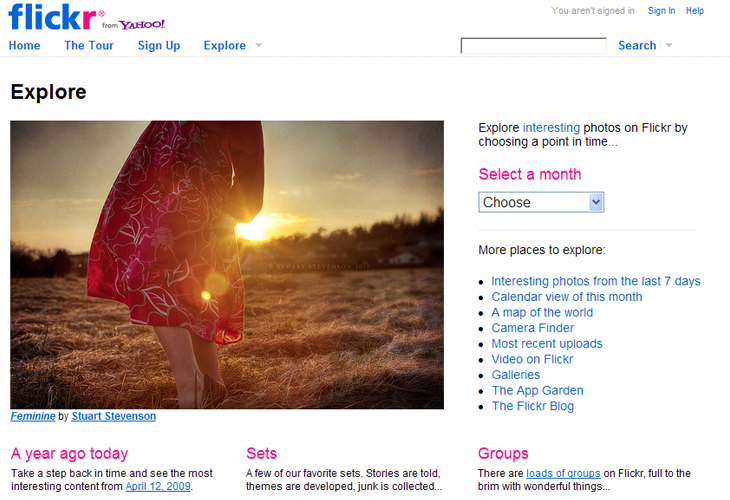The height and width of the screenshot is (500, 730).
Task: Go to The App Garden
Action: click(x=537, y=390)
